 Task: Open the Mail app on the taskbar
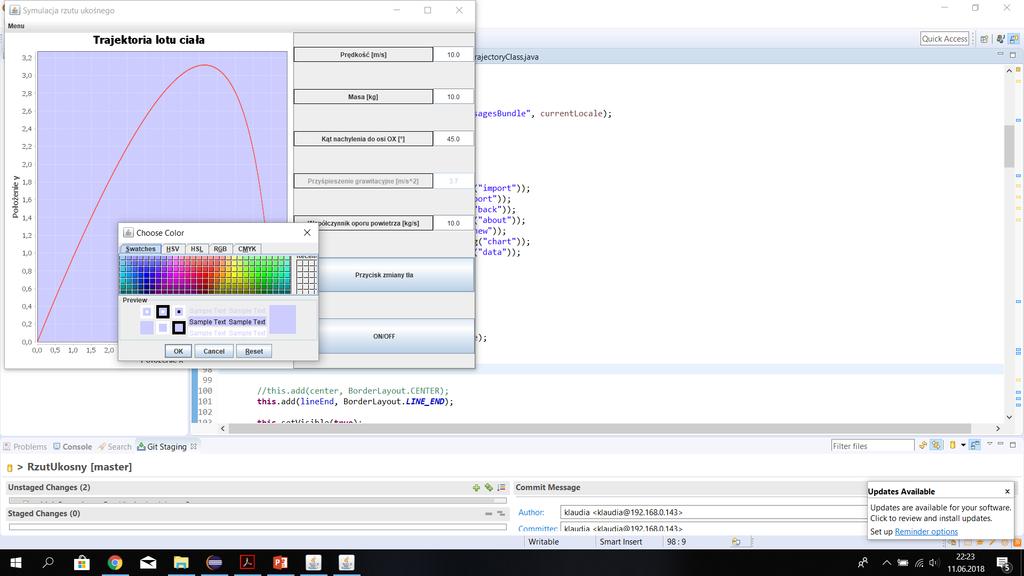click(x=148, y=562)
